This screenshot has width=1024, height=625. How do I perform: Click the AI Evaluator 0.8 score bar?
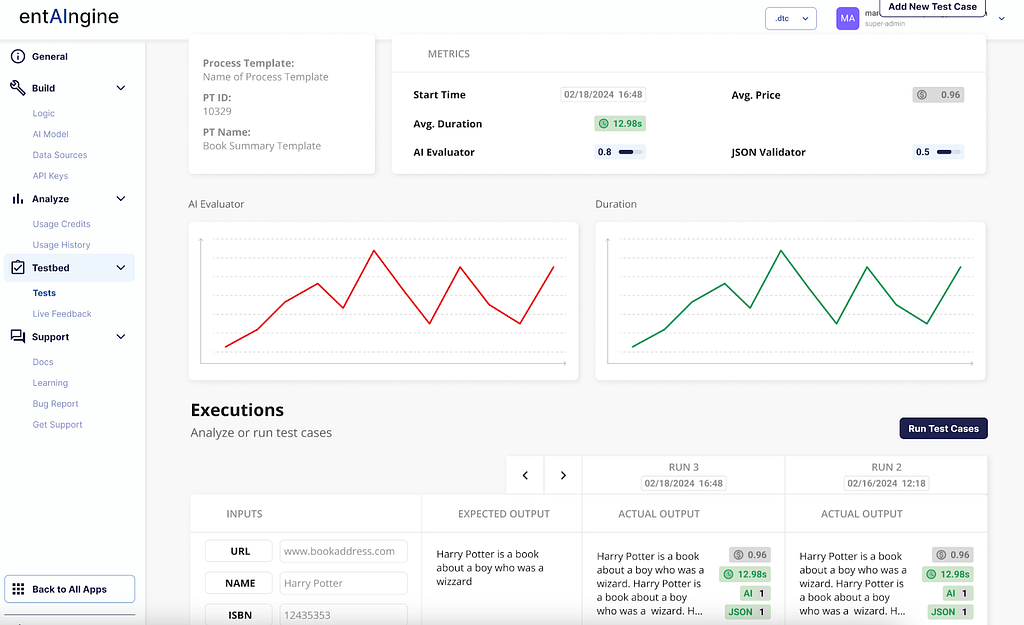click(619, 152)
